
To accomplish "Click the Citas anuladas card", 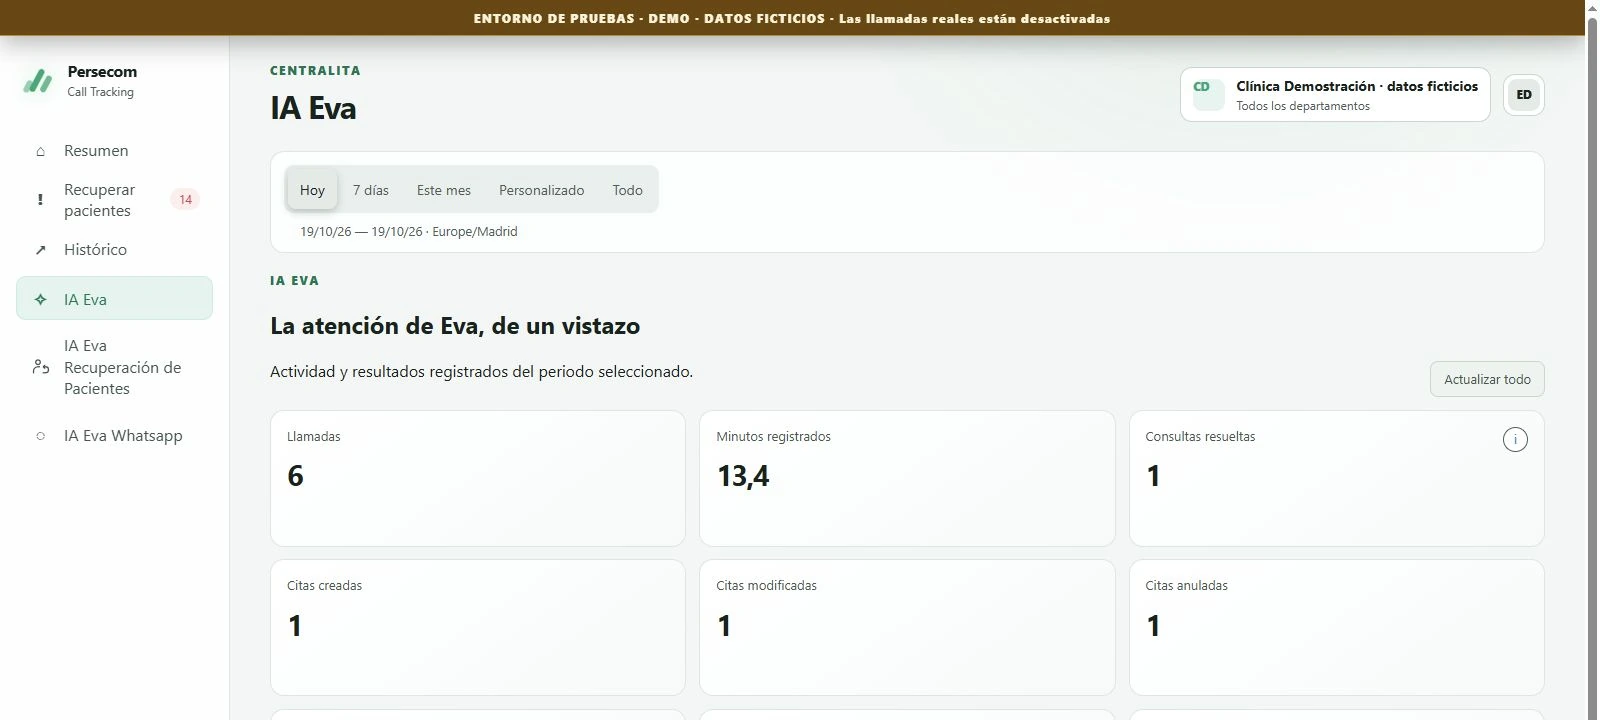I will [x=1337, y=627].
